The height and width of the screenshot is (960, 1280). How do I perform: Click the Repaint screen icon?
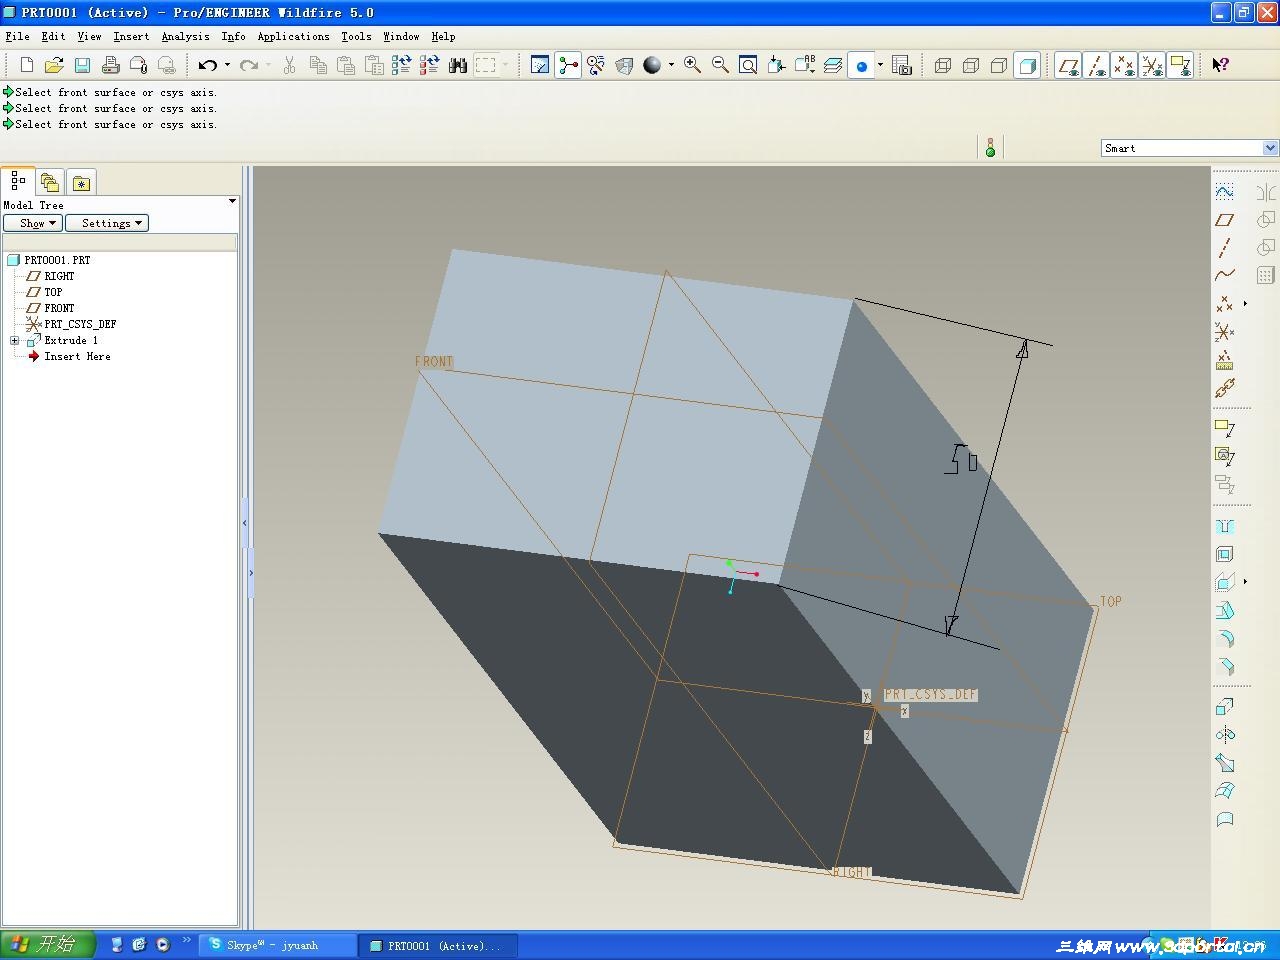[539, 65]
